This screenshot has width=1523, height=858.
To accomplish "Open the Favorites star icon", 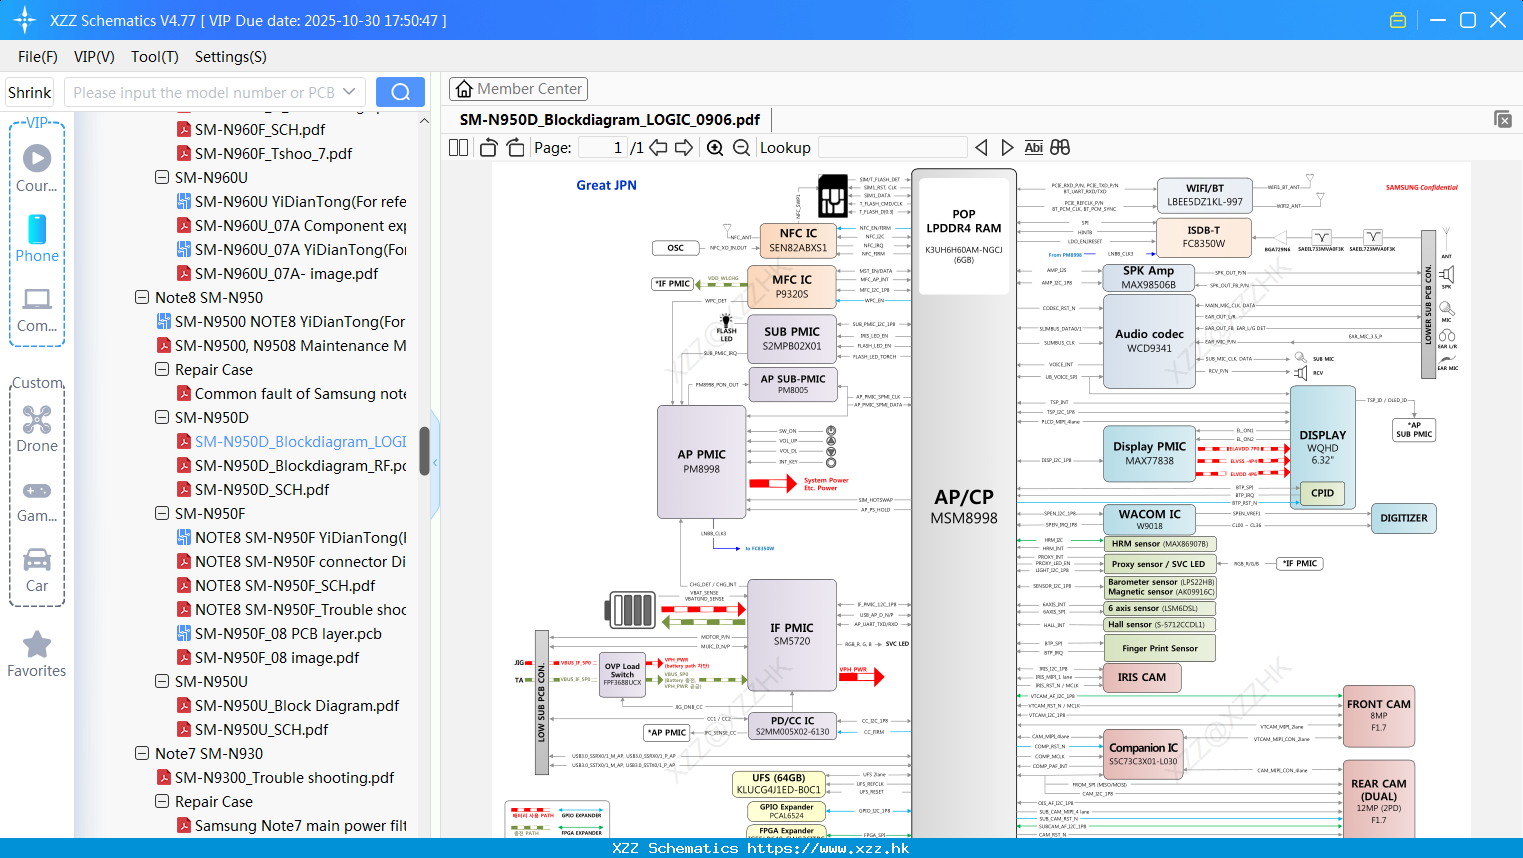I will (x=37, y=655).
